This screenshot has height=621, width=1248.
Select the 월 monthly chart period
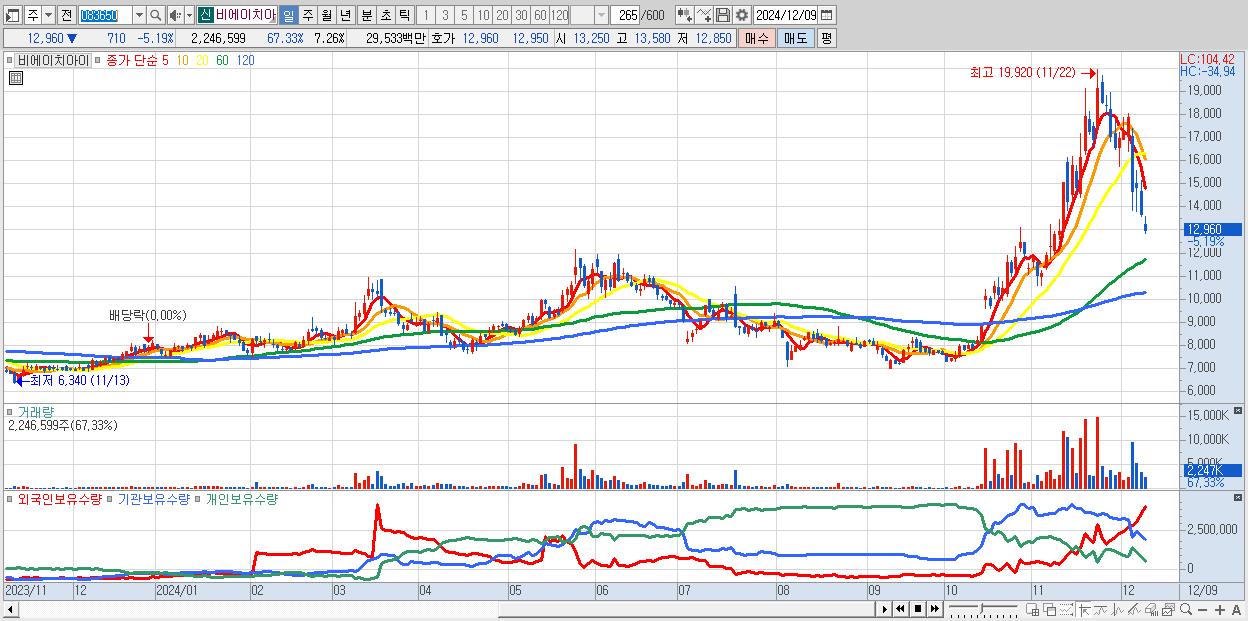[x=326, y=15]
